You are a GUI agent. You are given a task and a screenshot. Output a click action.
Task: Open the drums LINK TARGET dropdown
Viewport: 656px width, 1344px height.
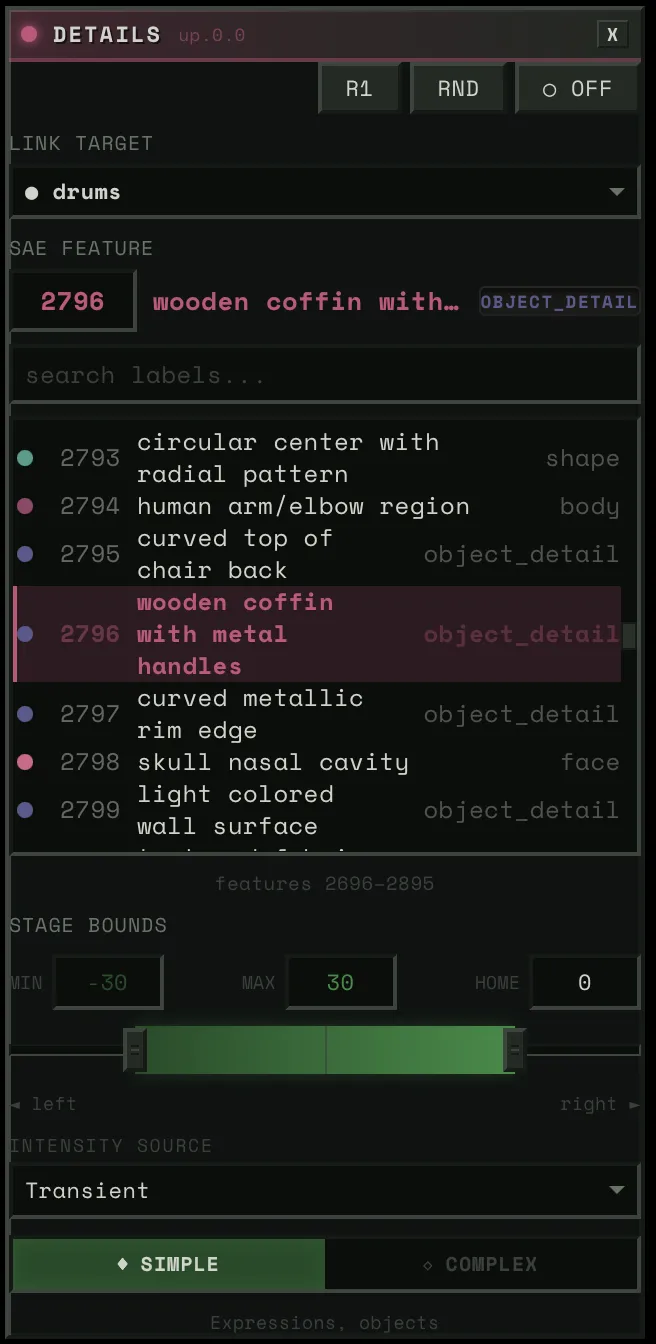(x=325, y=190)
